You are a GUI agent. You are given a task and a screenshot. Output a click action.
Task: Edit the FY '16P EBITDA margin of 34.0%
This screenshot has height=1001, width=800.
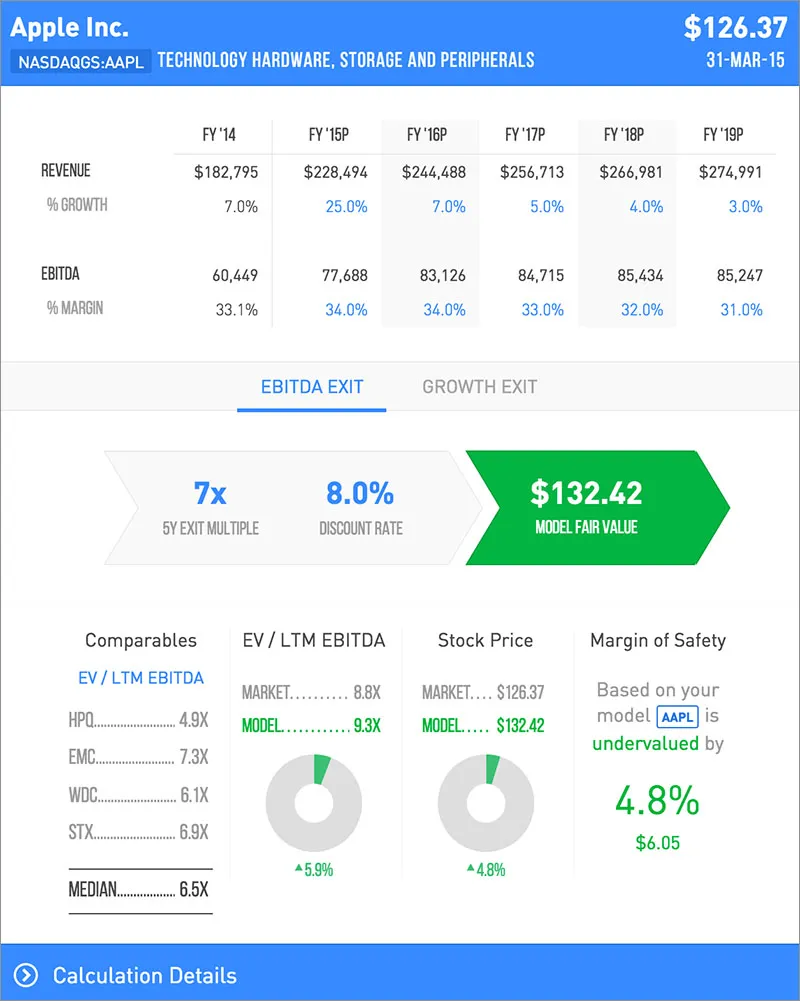446,310
